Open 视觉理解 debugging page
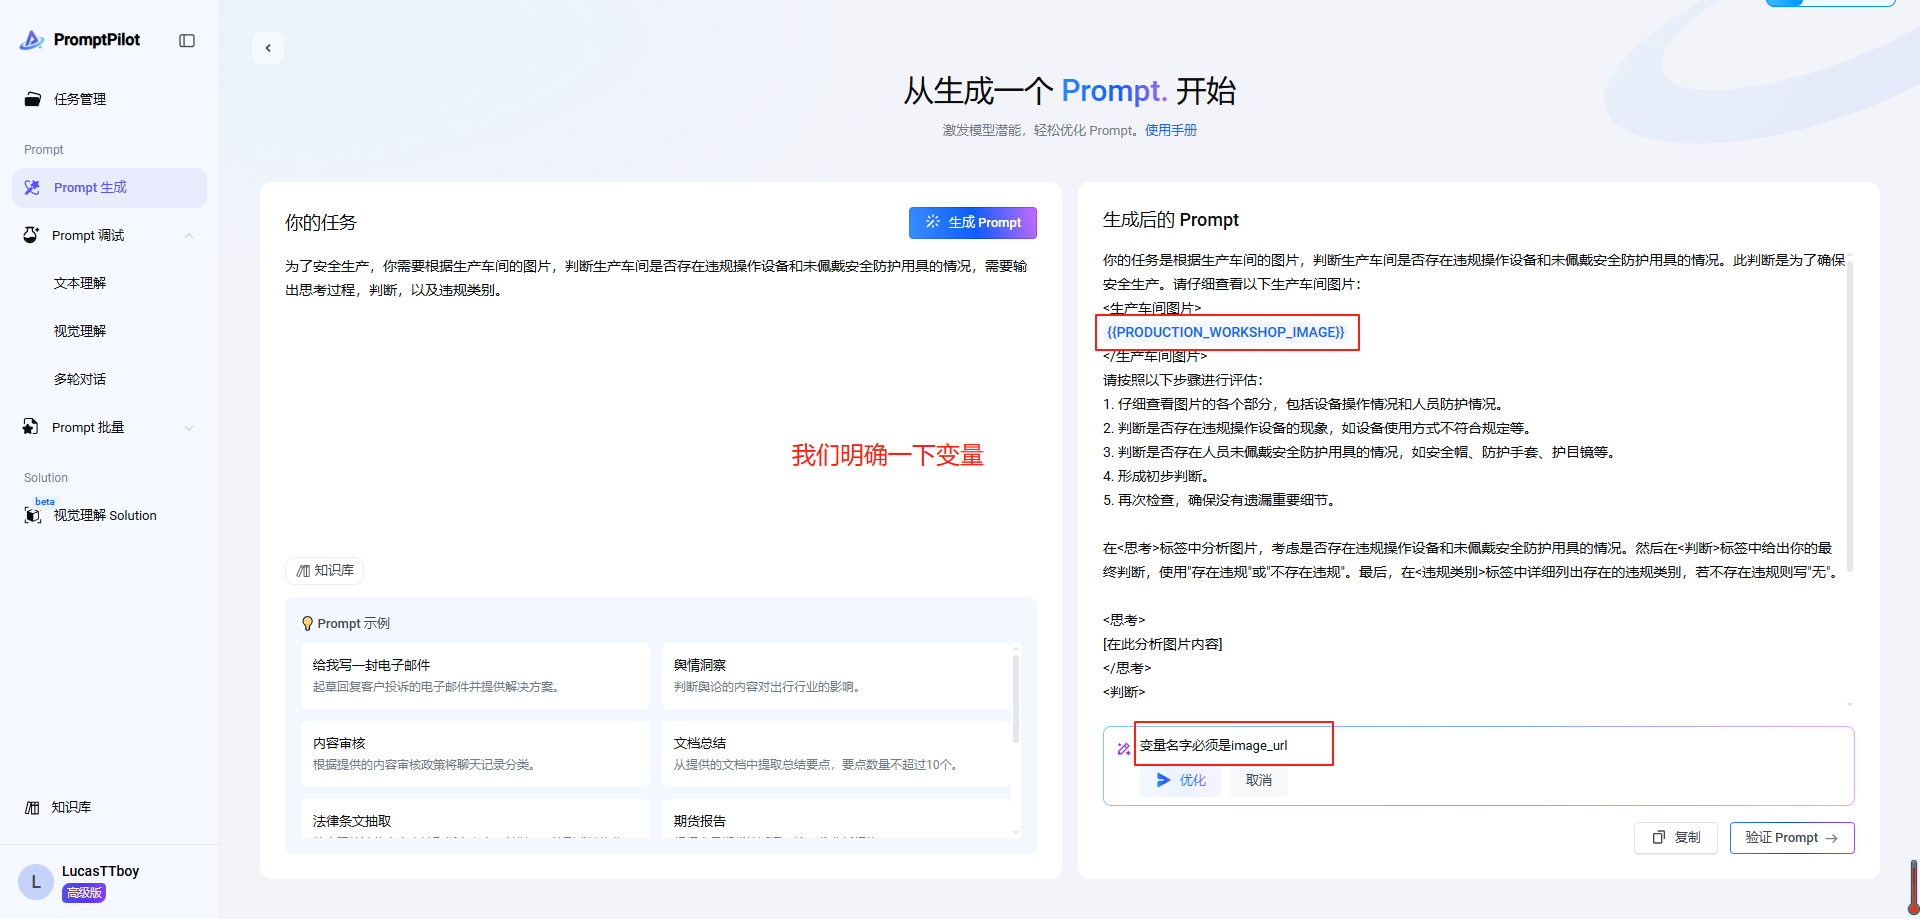 tap(80, 332)
